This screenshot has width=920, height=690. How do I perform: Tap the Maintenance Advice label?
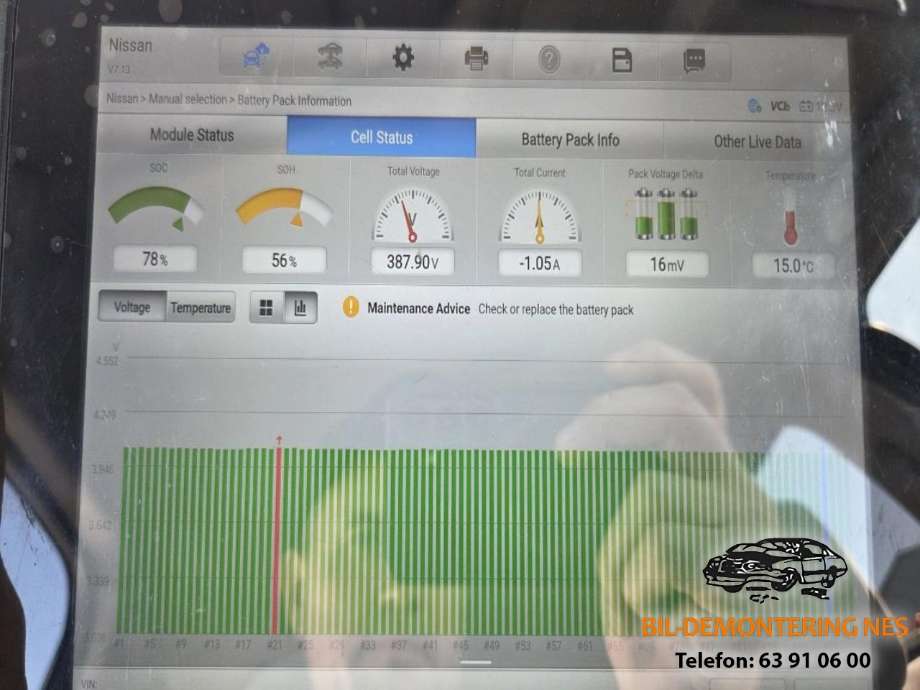[418, 308]
